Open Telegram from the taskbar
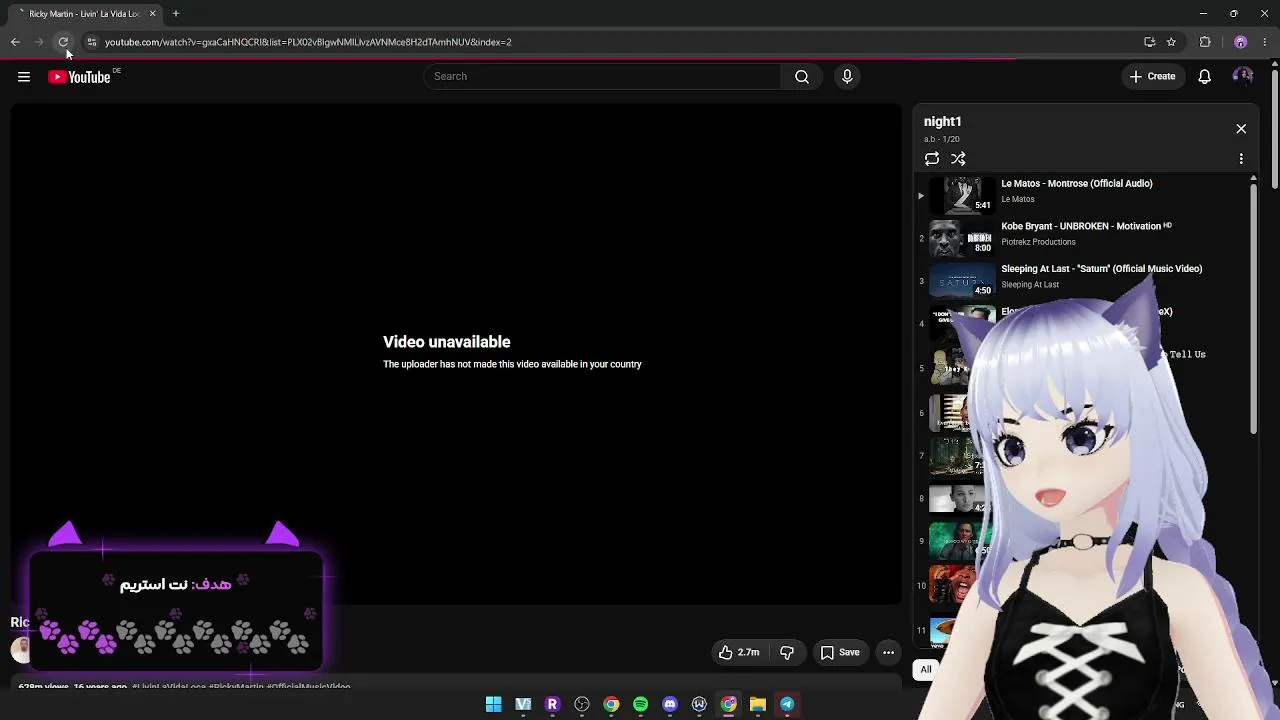 pos(787,705)
